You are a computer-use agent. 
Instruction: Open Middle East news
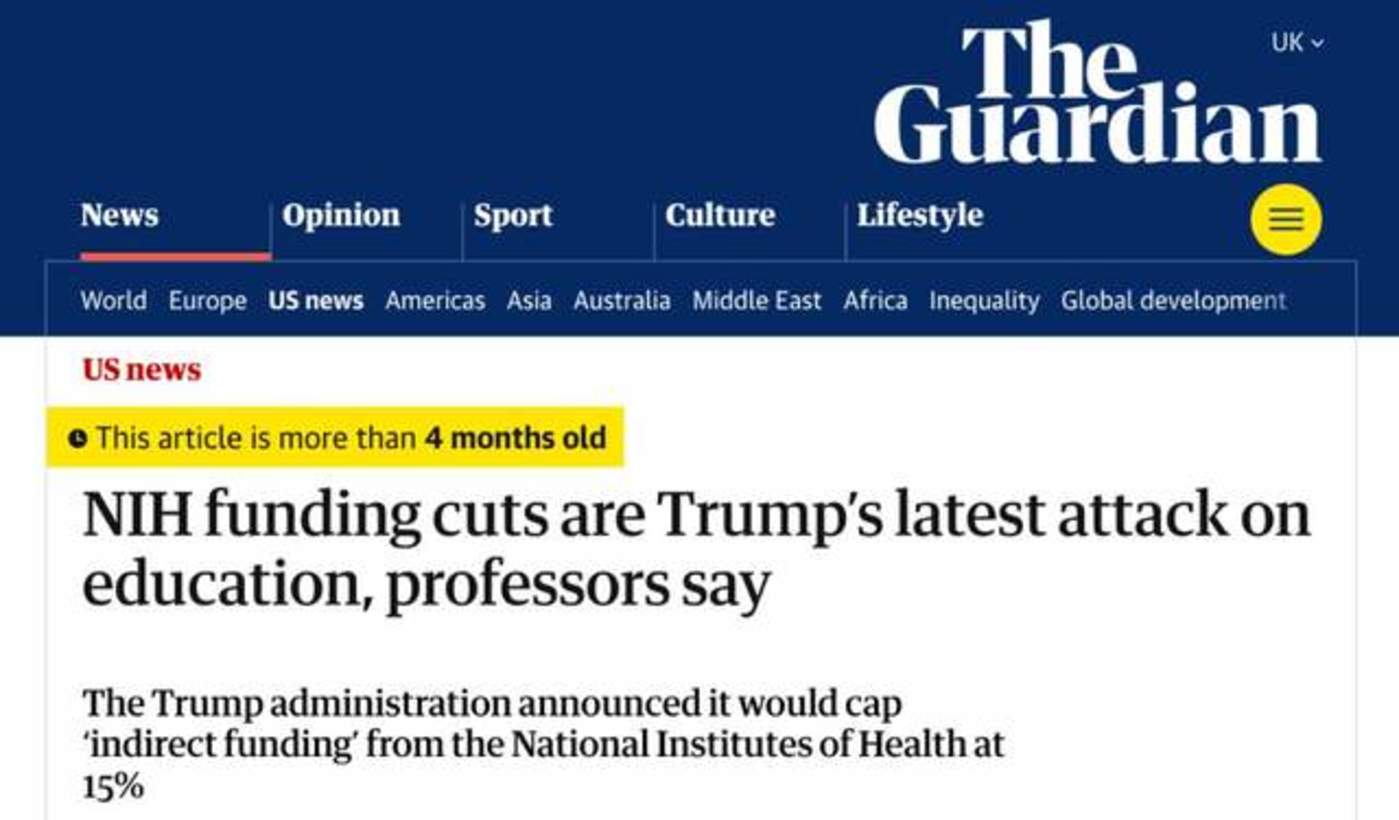(757, 300)
